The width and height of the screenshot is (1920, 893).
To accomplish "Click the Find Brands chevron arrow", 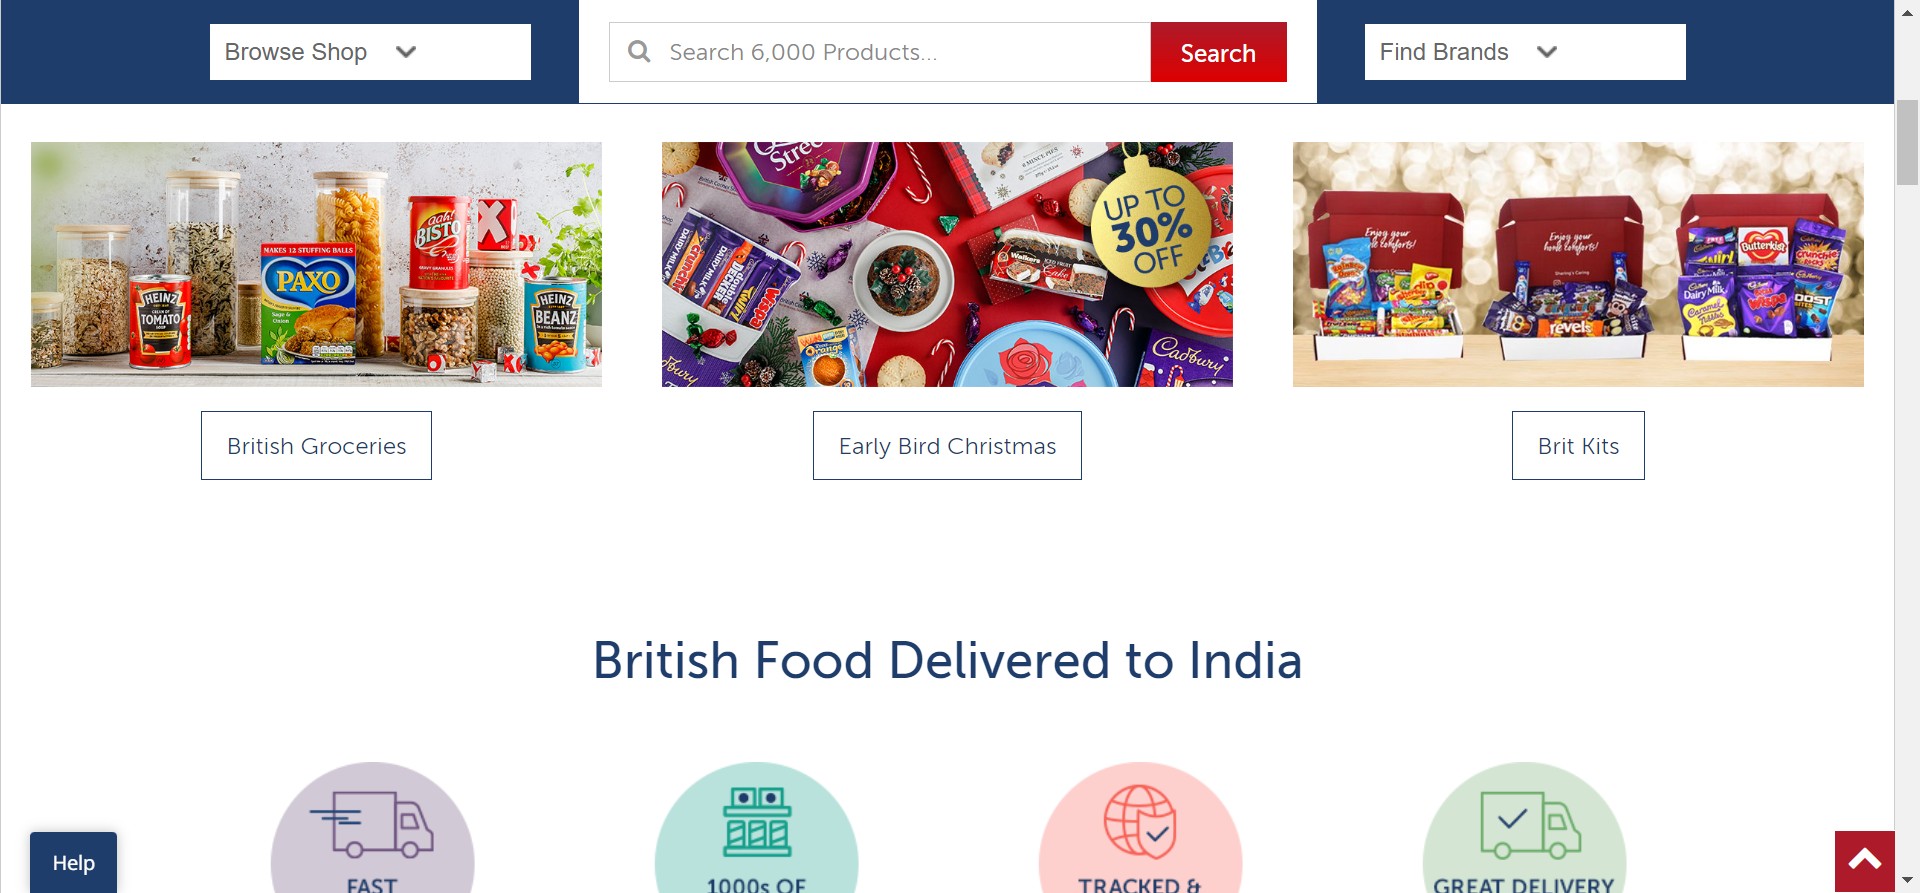I will point(1547,52).
